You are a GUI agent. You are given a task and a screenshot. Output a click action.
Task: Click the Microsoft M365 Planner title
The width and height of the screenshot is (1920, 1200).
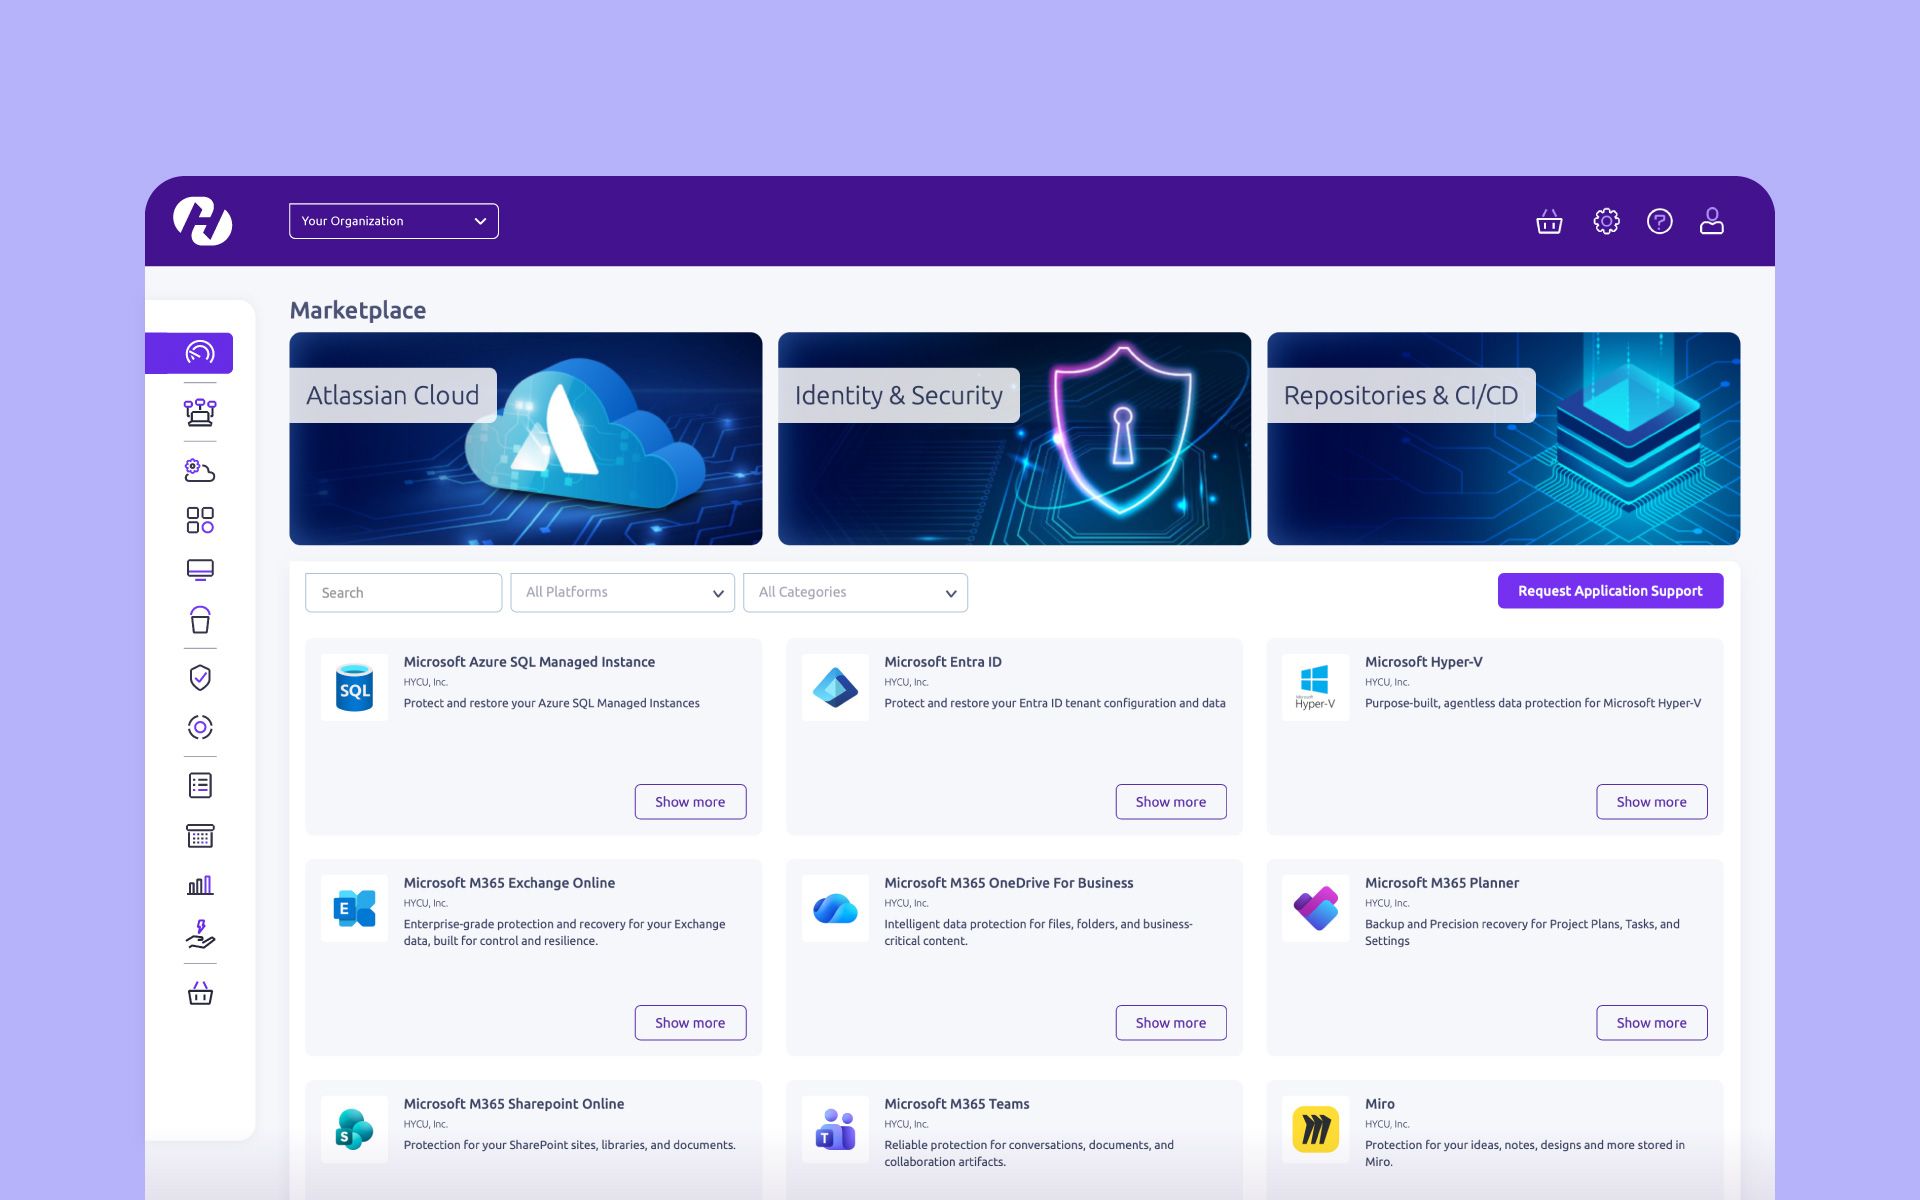(x=1442, y=883)
